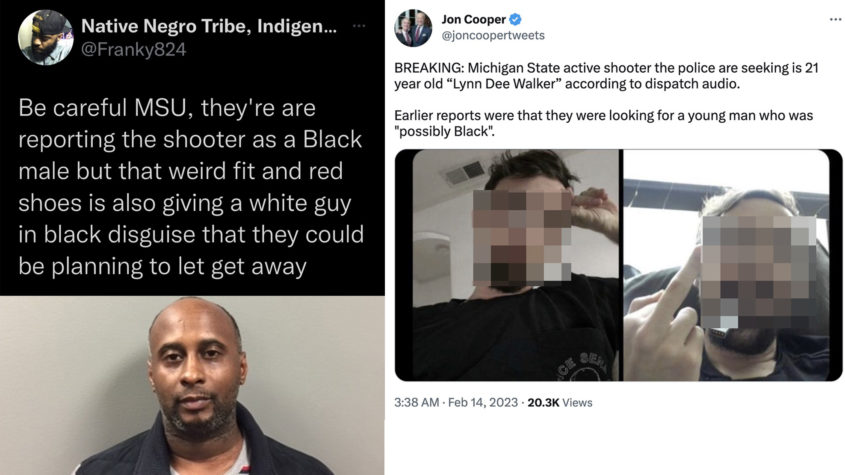Viewport: 845px width, 475px height.
Task: Click the blue verified badge beside Jon Cooper
Action: pyautogui.click(x=515, y=19)
